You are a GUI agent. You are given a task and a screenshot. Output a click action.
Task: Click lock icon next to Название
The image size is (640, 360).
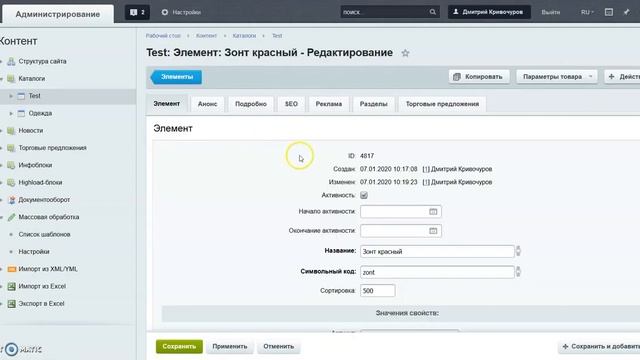point(518,251)
